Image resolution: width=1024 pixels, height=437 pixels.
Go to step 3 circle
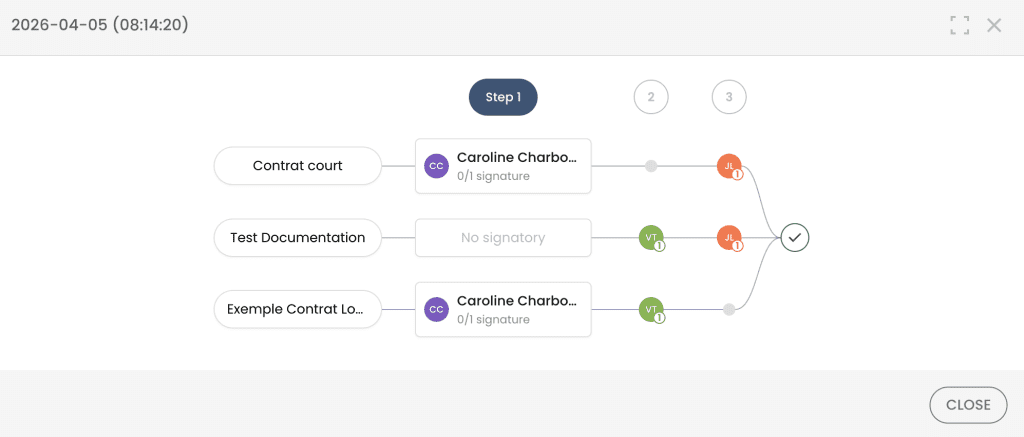tap(729, 97)
